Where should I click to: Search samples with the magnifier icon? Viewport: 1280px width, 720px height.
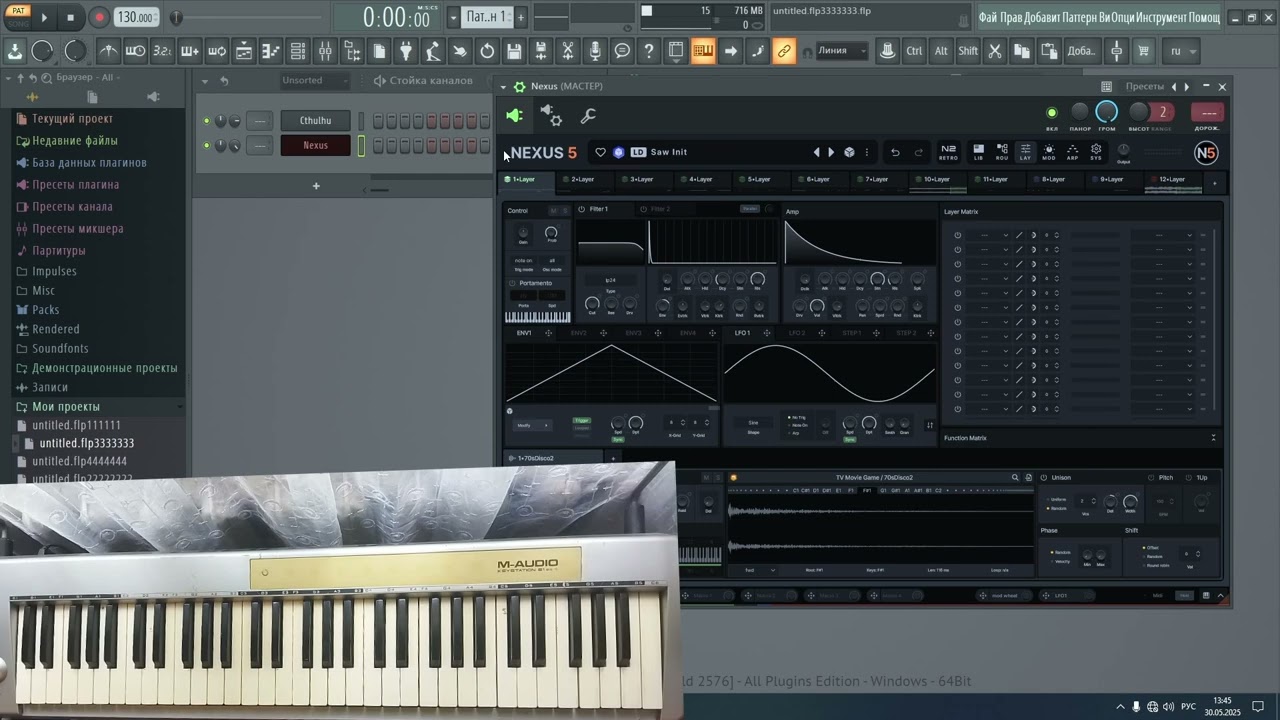coord(1015,478)
